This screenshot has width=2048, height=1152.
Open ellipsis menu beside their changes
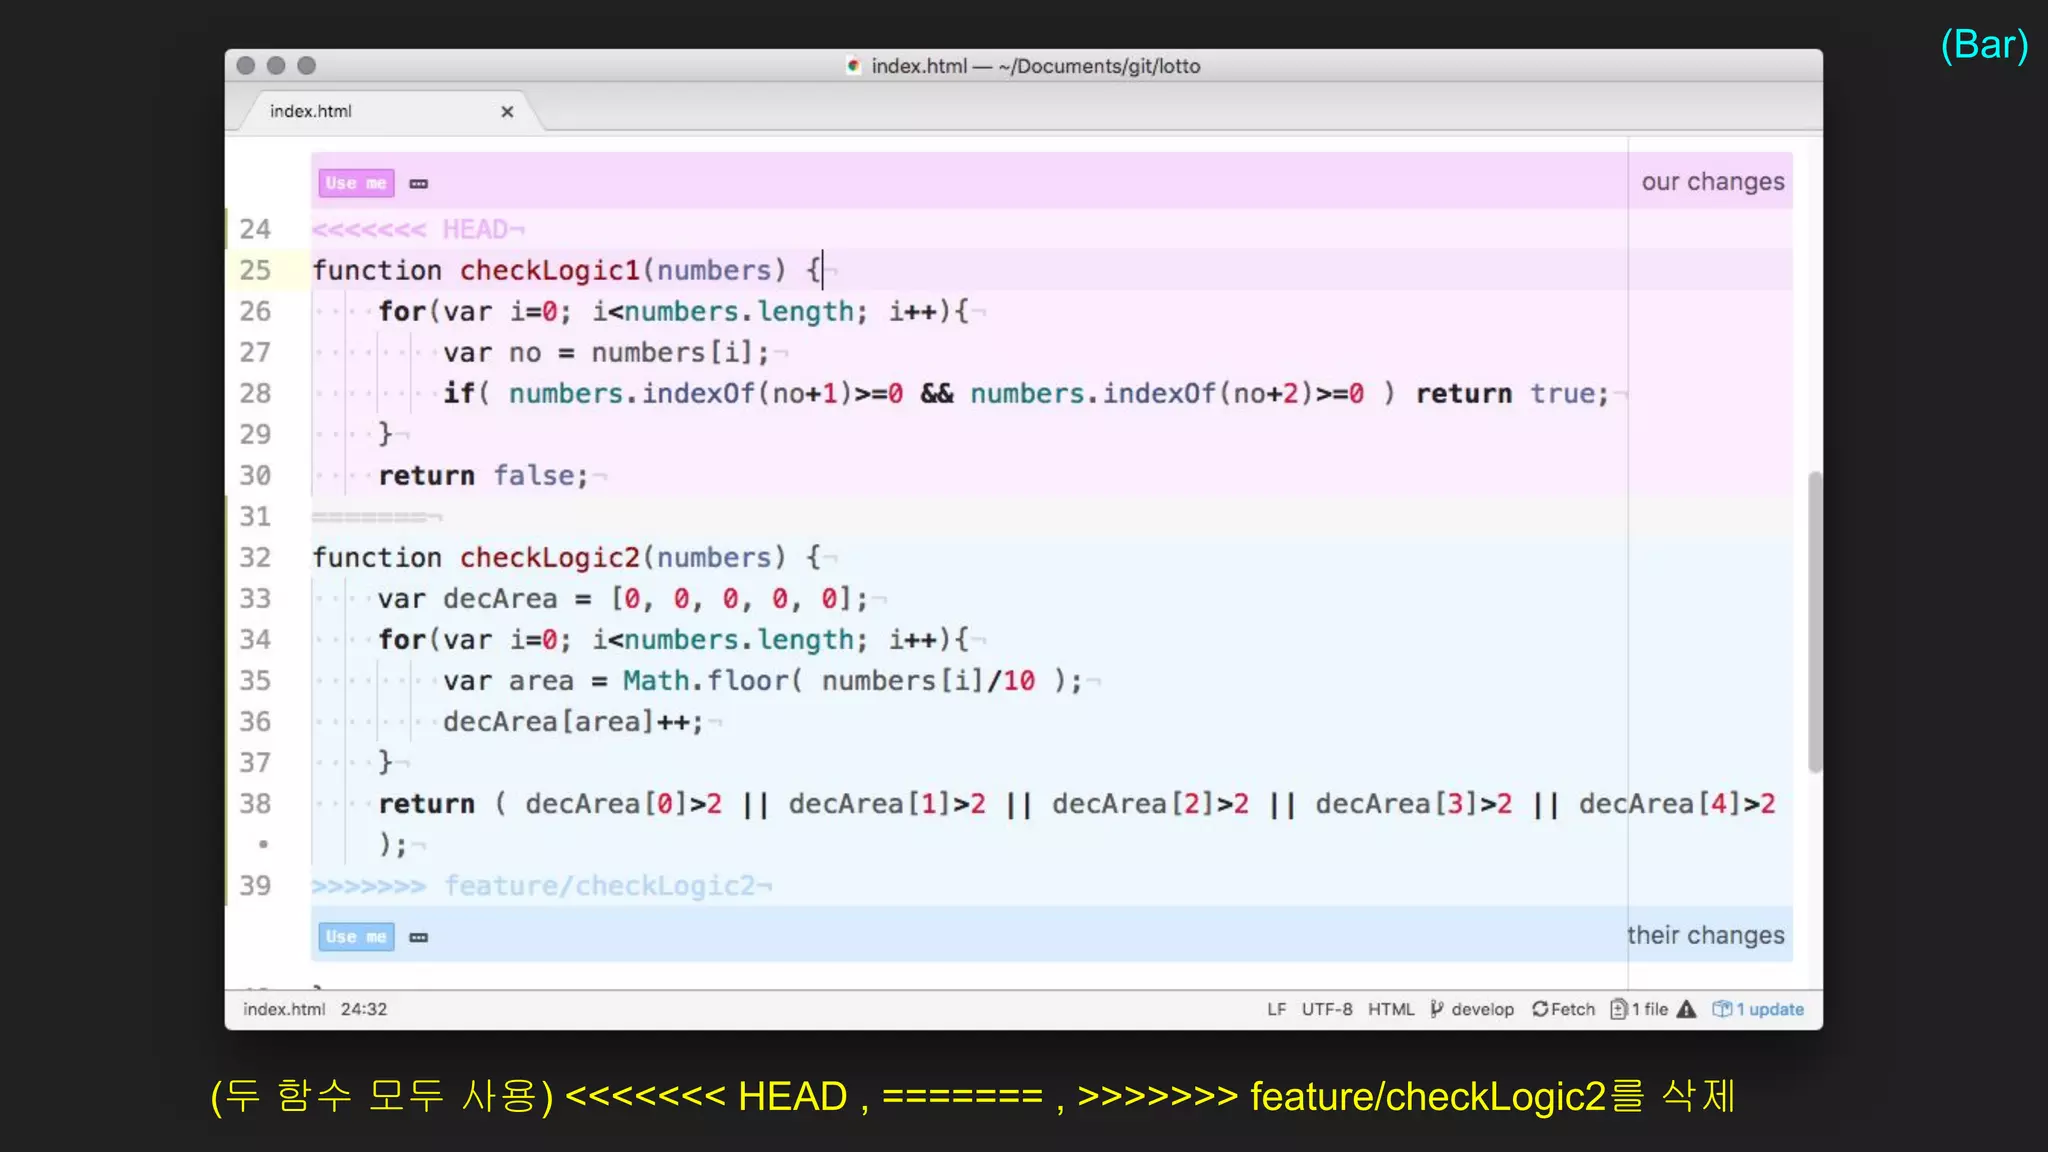tap(419, 938)
